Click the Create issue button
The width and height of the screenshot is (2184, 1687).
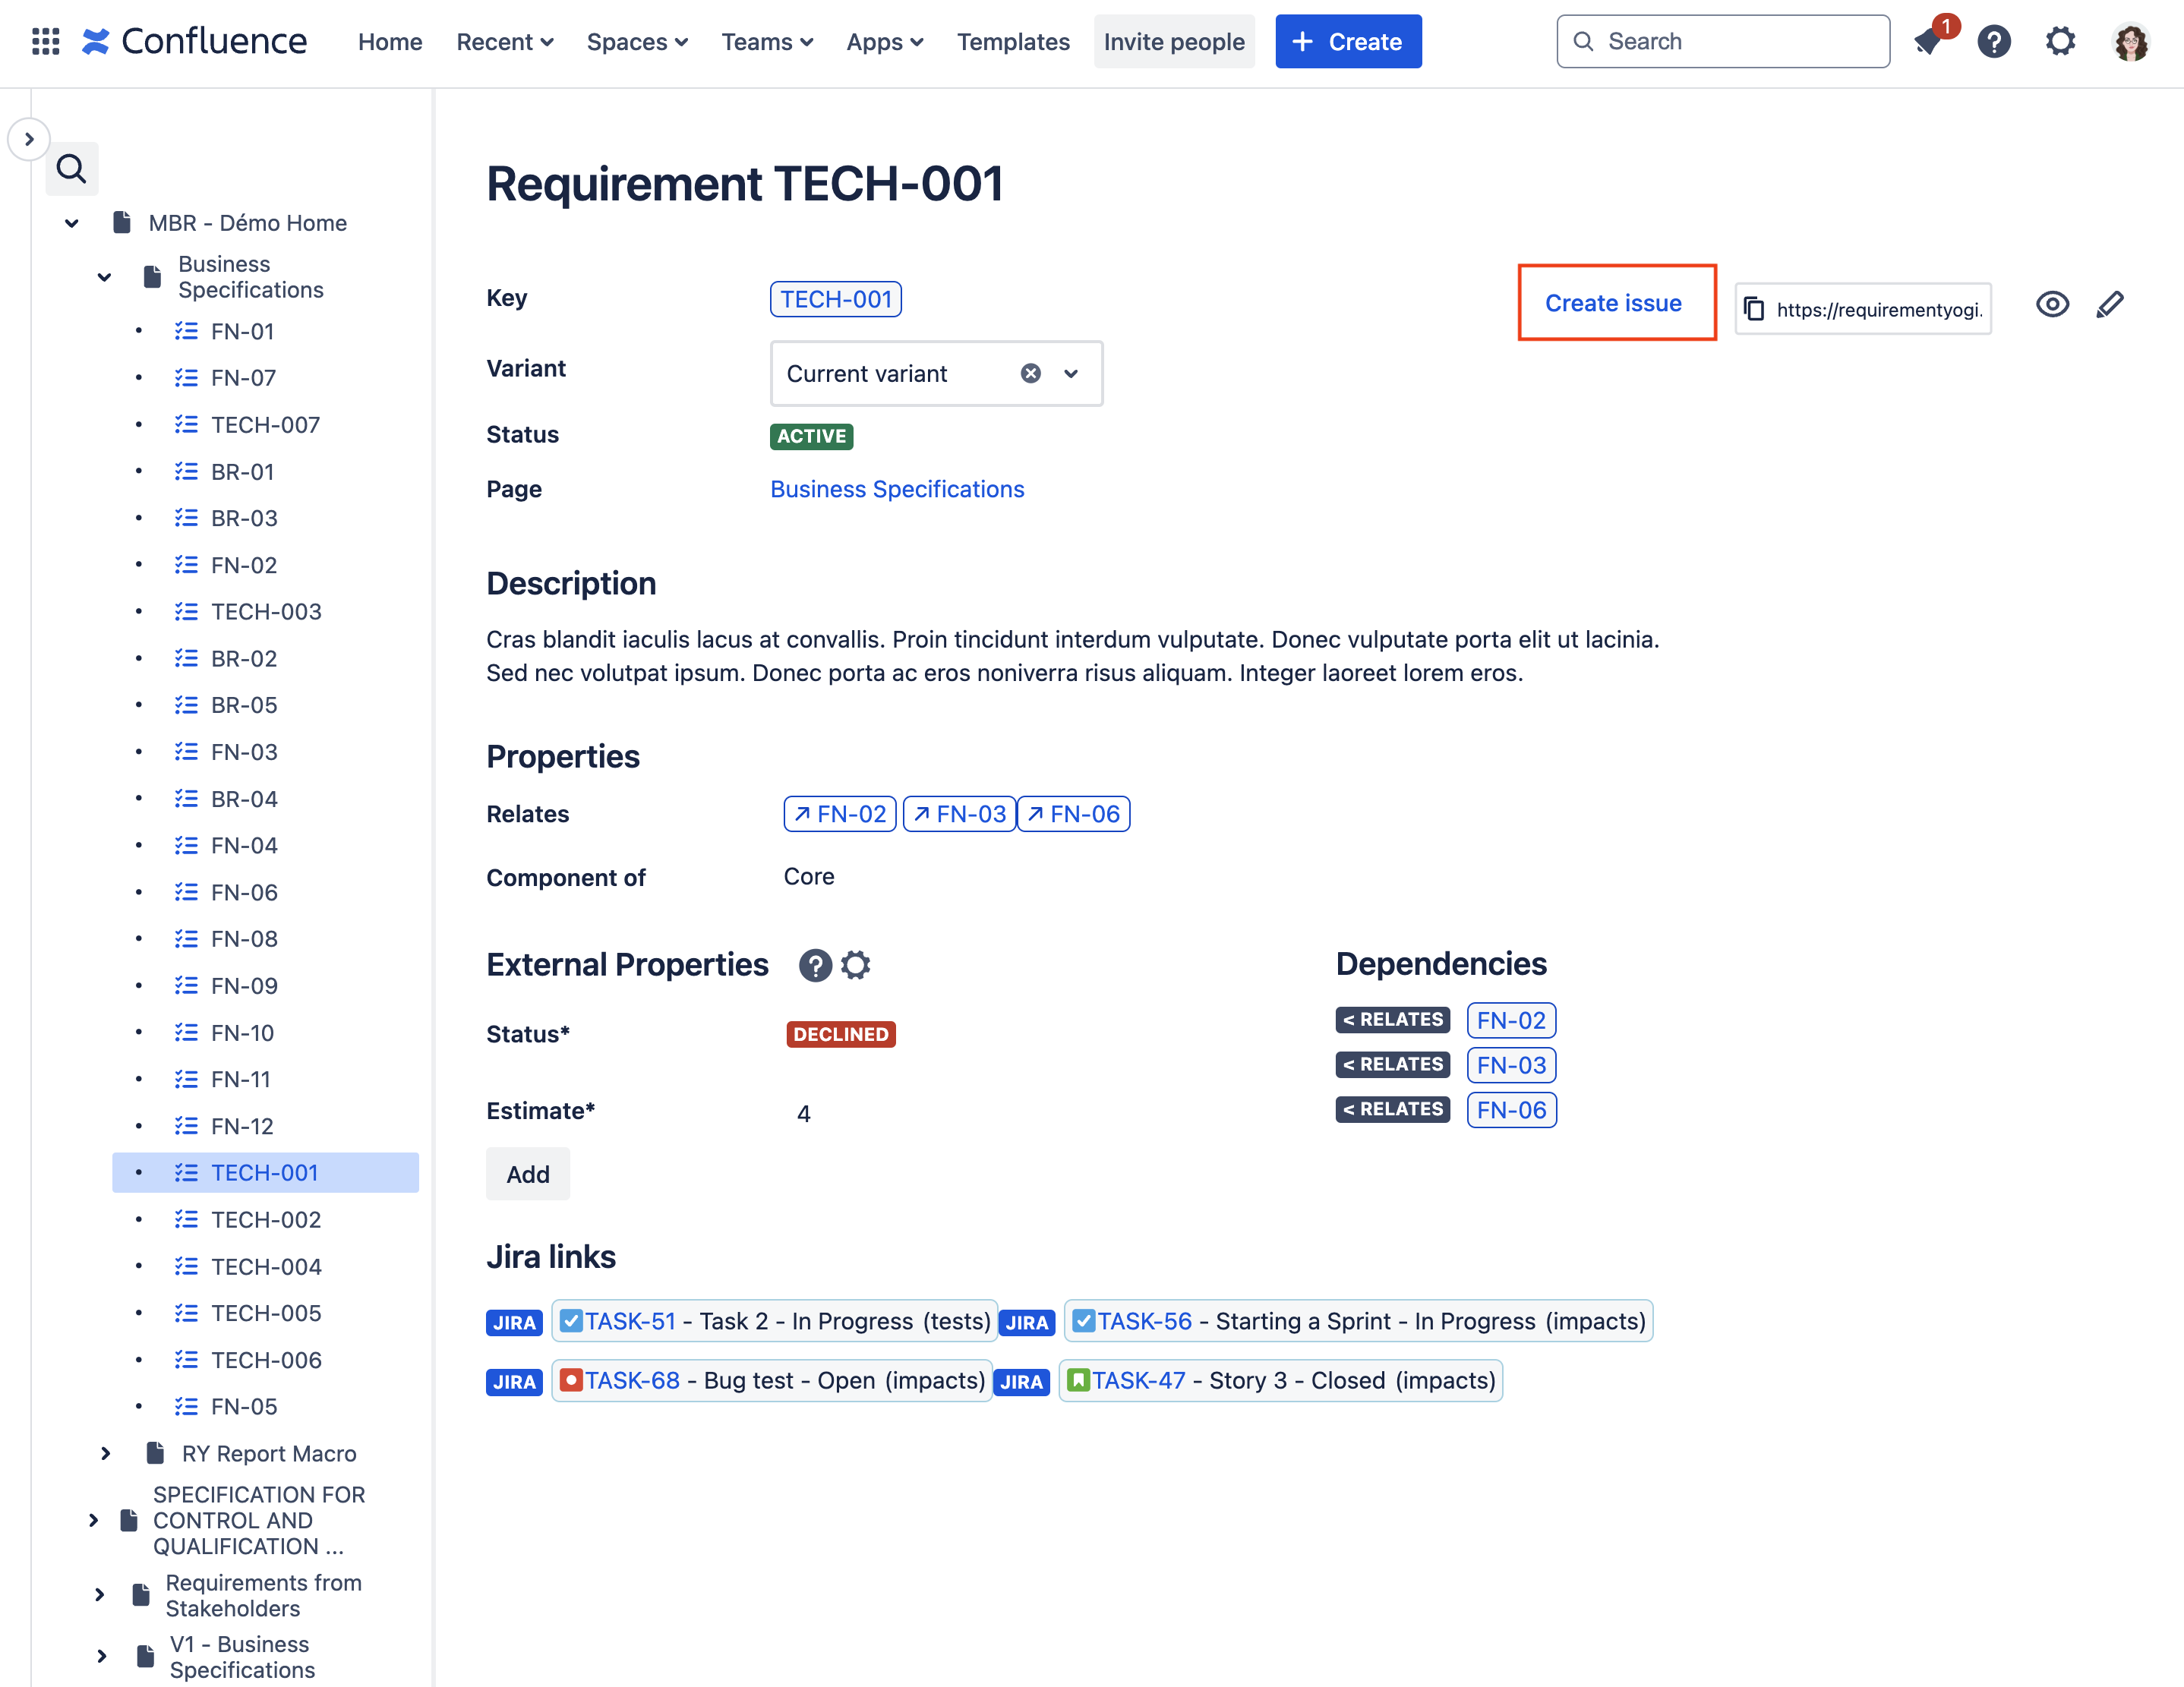(1613, 303)
